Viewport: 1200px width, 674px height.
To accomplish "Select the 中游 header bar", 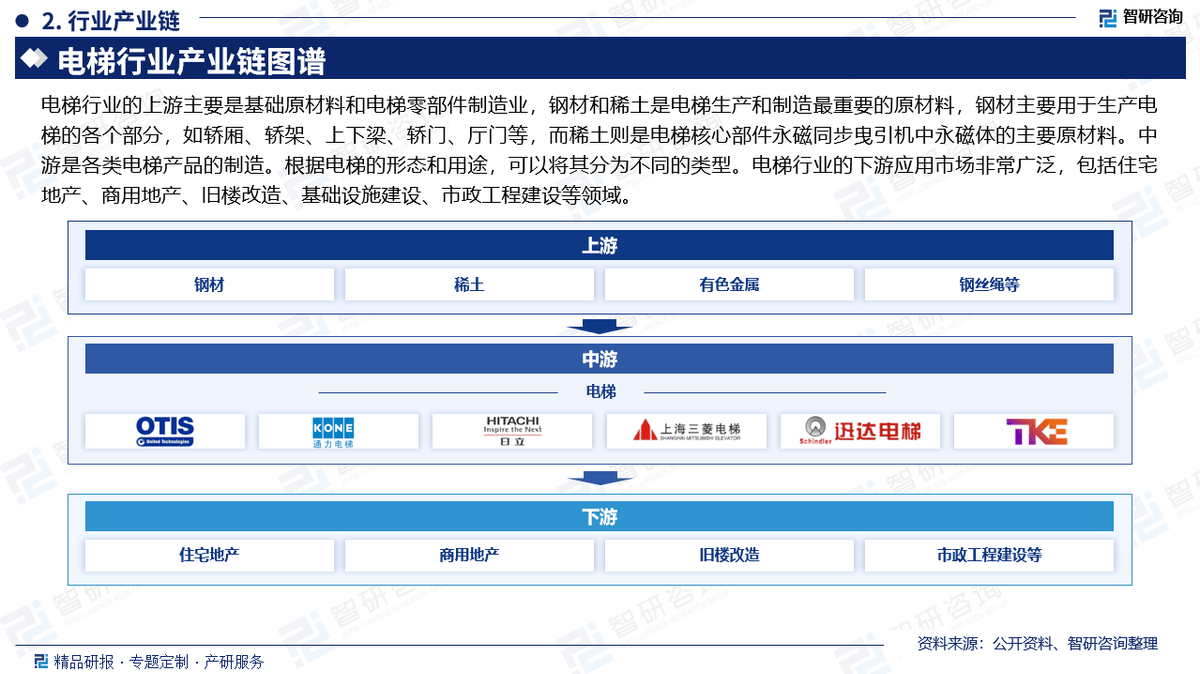I will [x=599, y=359].
